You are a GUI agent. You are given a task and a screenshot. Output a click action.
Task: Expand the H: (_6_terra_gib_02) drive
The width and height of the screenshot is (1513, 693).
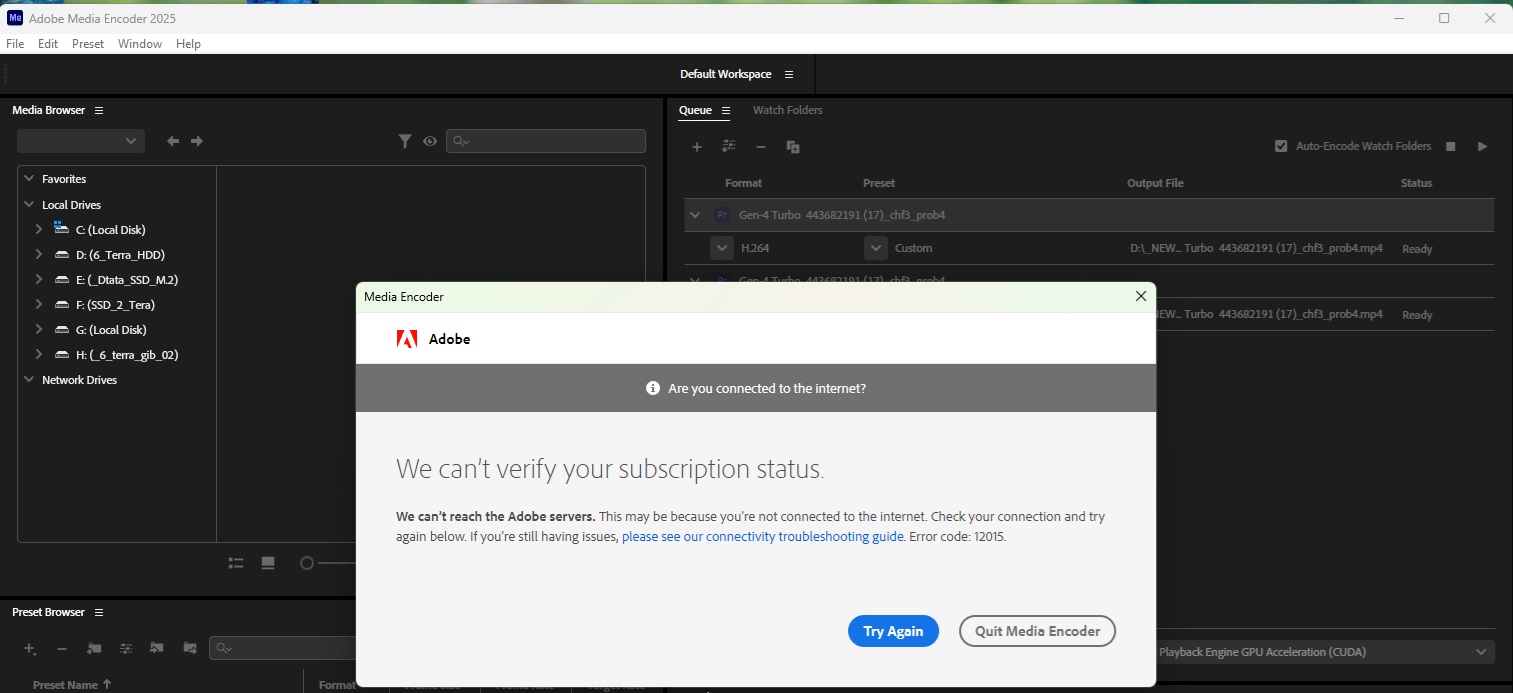[x=38, y=355]
